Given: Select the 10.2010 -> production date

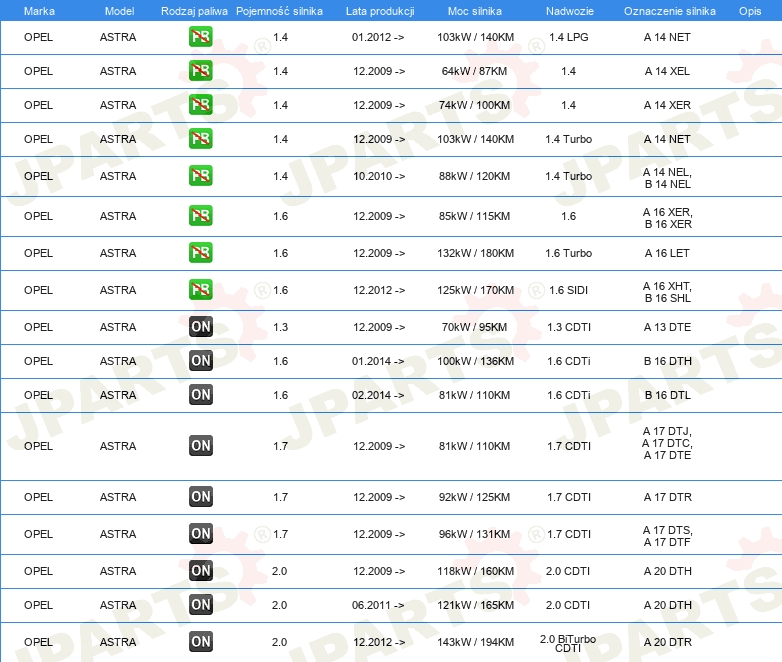Looking at the screenshot, I should coord(379,176).
